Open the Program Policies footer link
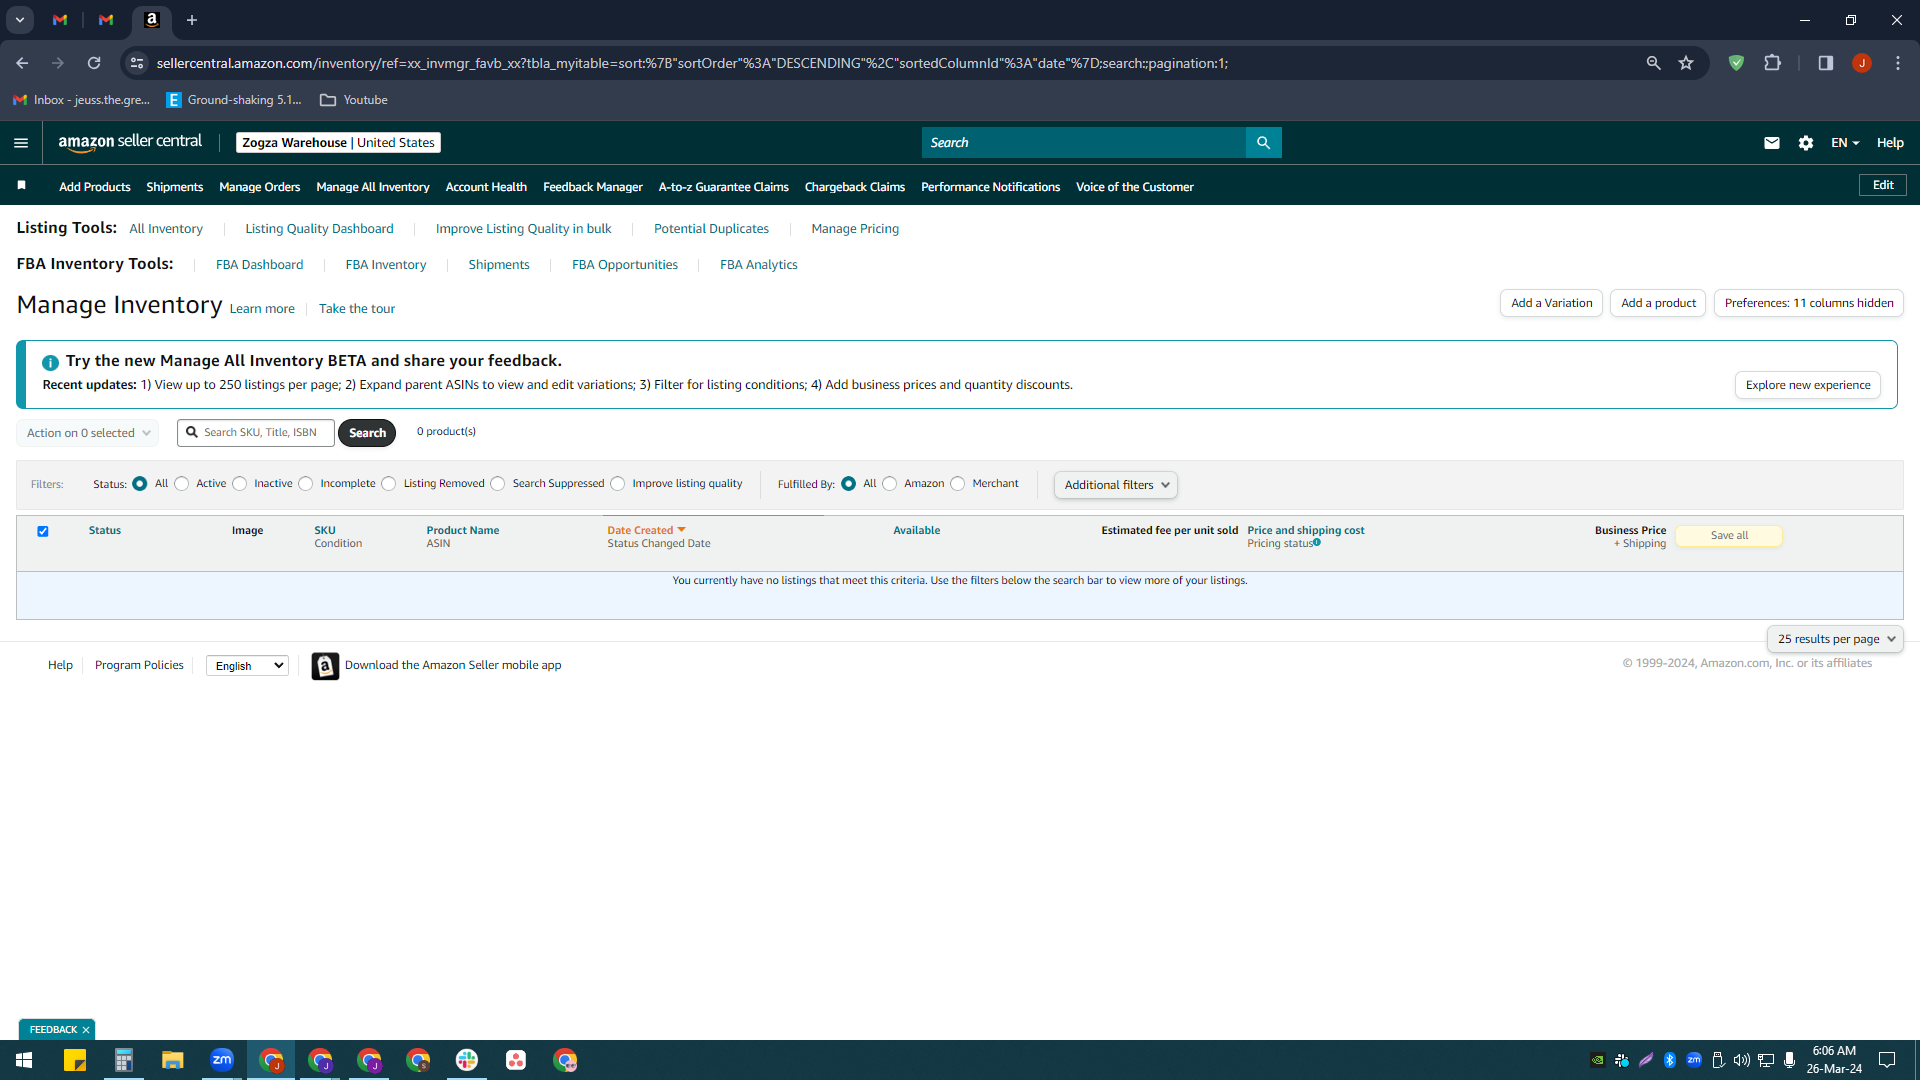The height and width of the screenshot is (1080, 1920). click(139, 666)
